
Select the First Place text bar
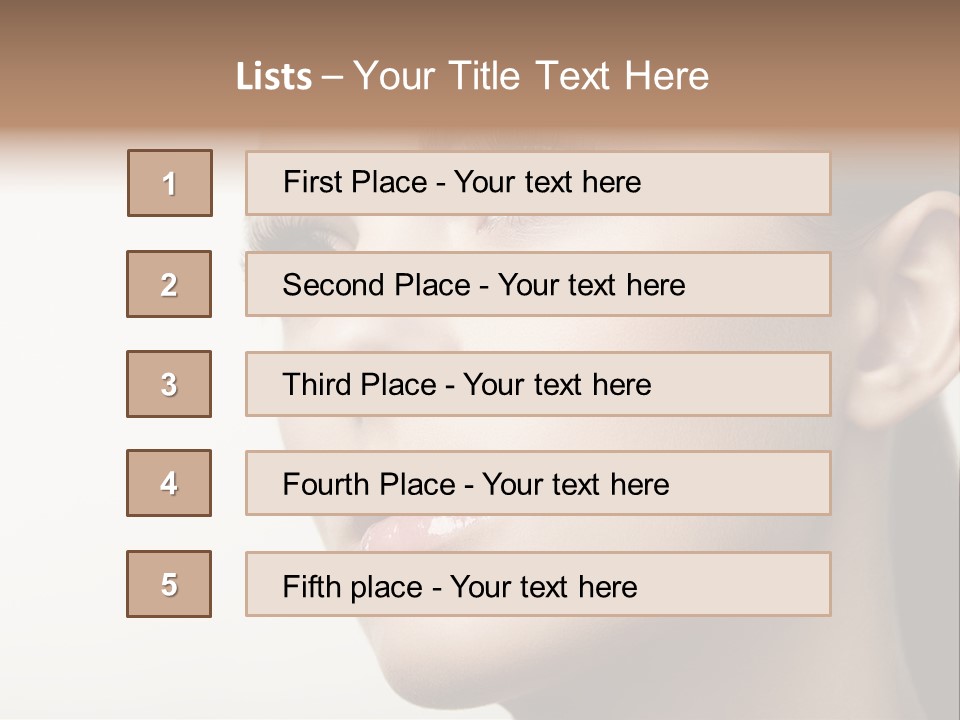538,183
